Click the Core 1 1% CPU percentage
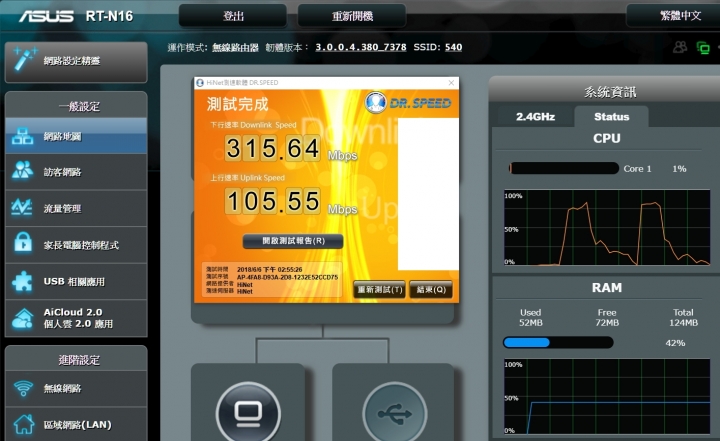This screenshot has width=720, height=441. 679,169
